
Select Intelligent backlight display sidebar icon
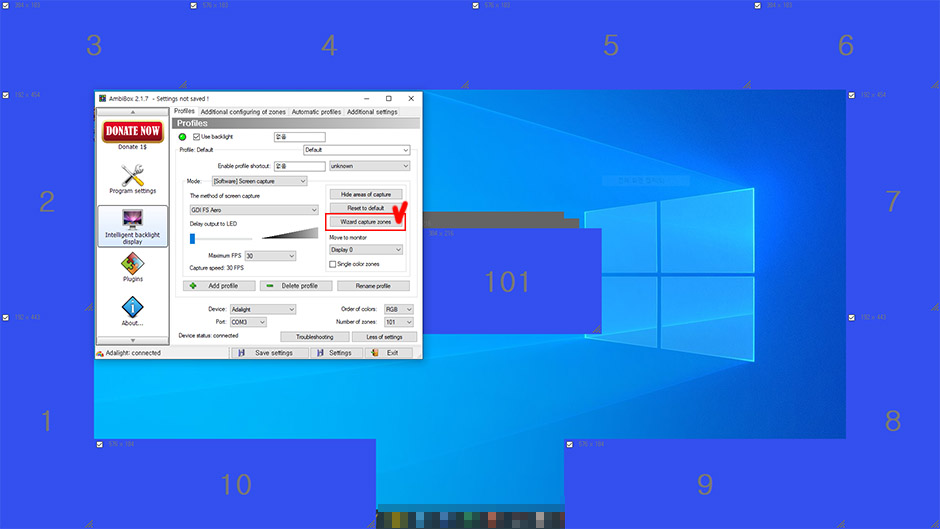(132, 226)
